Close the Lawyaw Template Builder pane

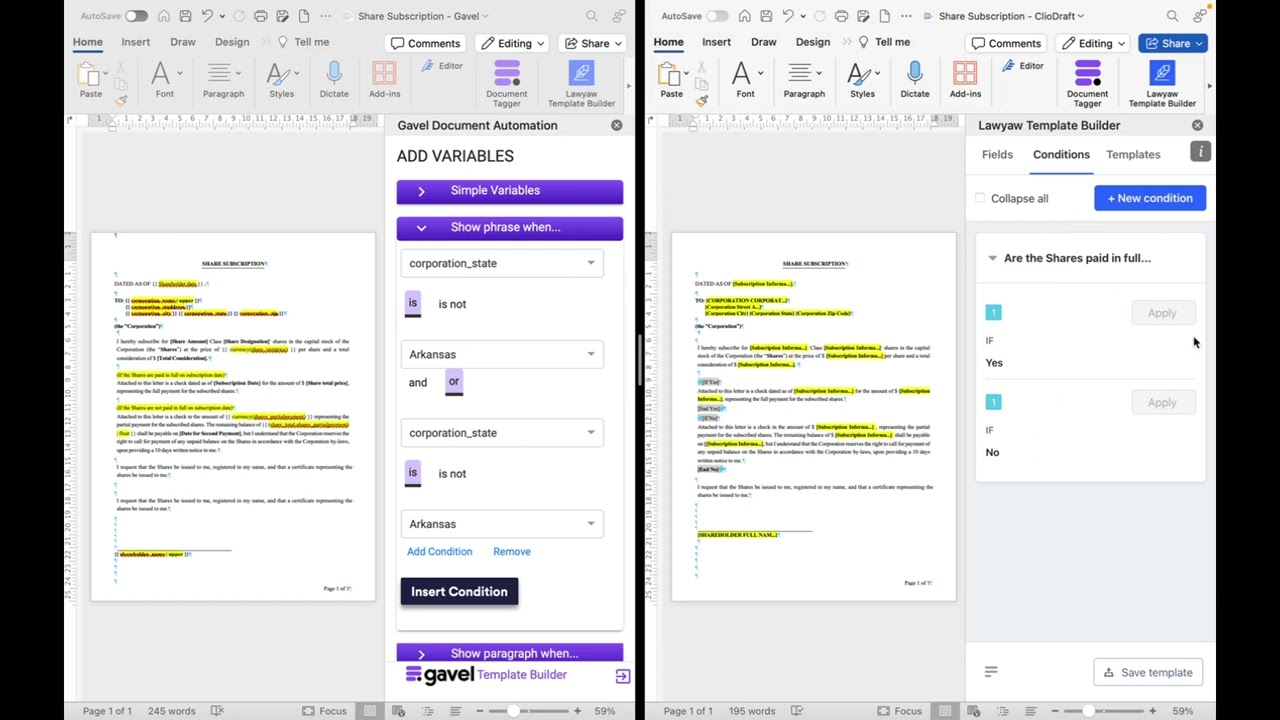tap(1197, 125)
